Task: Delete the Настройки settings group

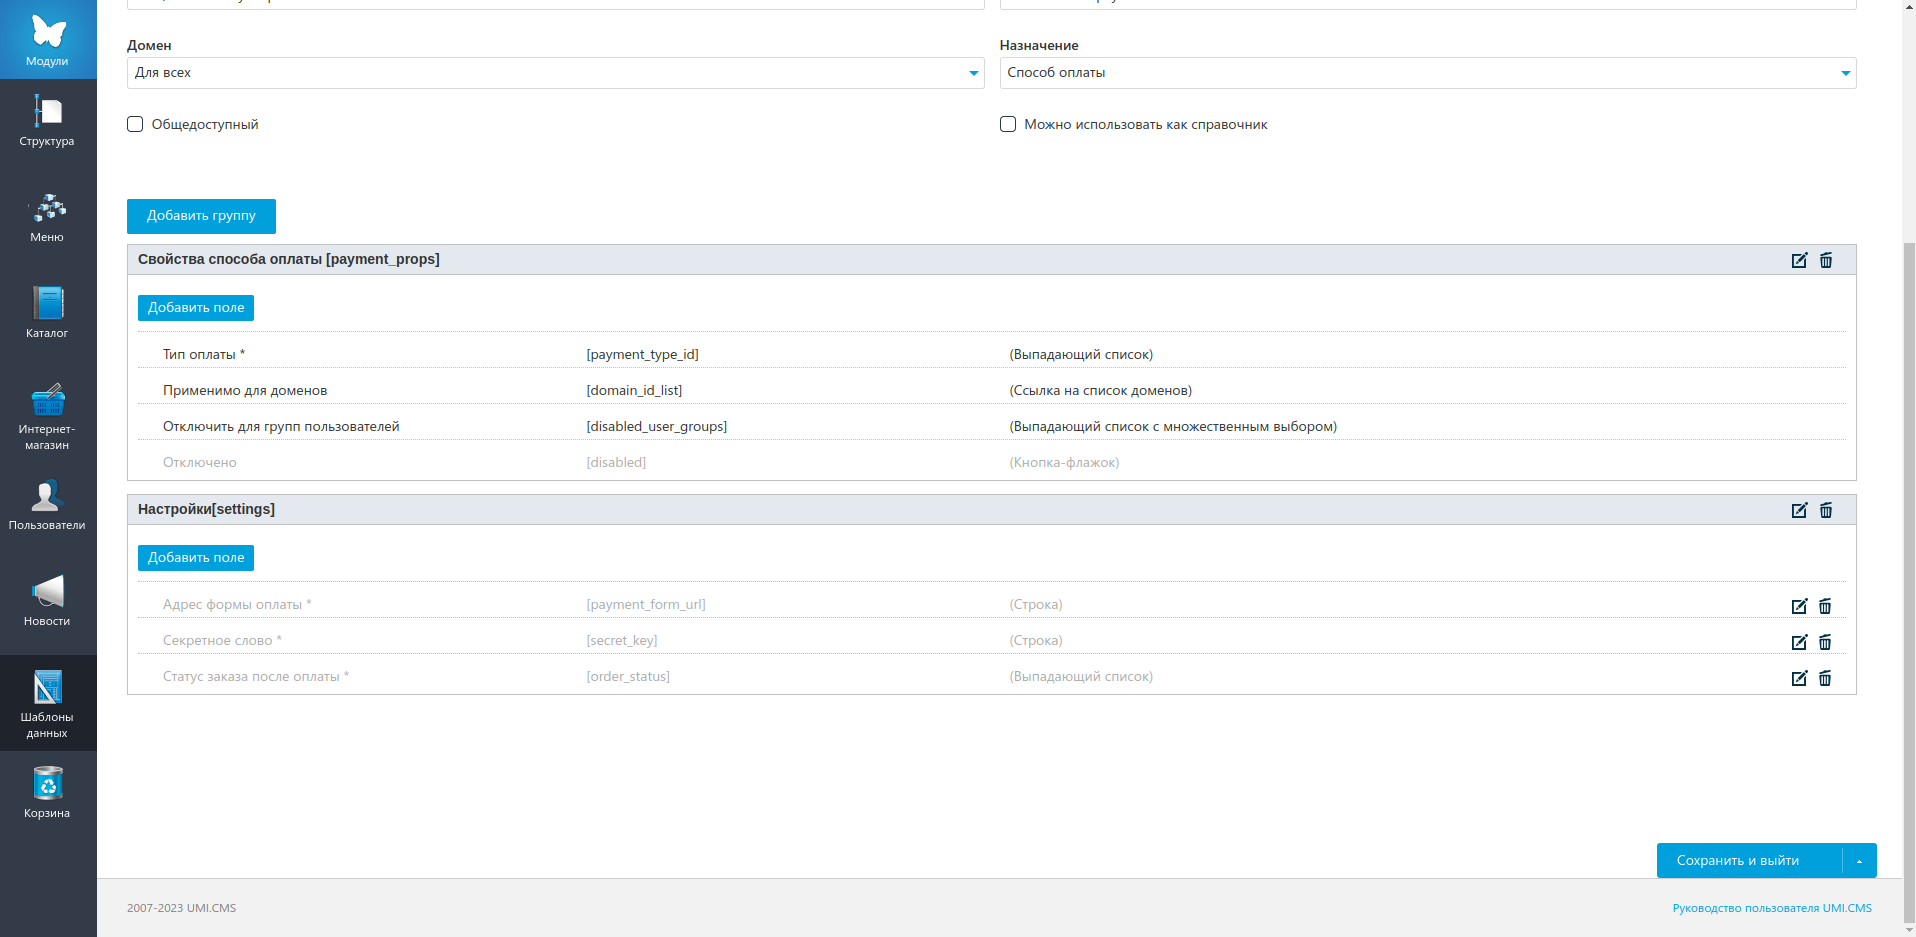Action: 1826,510
